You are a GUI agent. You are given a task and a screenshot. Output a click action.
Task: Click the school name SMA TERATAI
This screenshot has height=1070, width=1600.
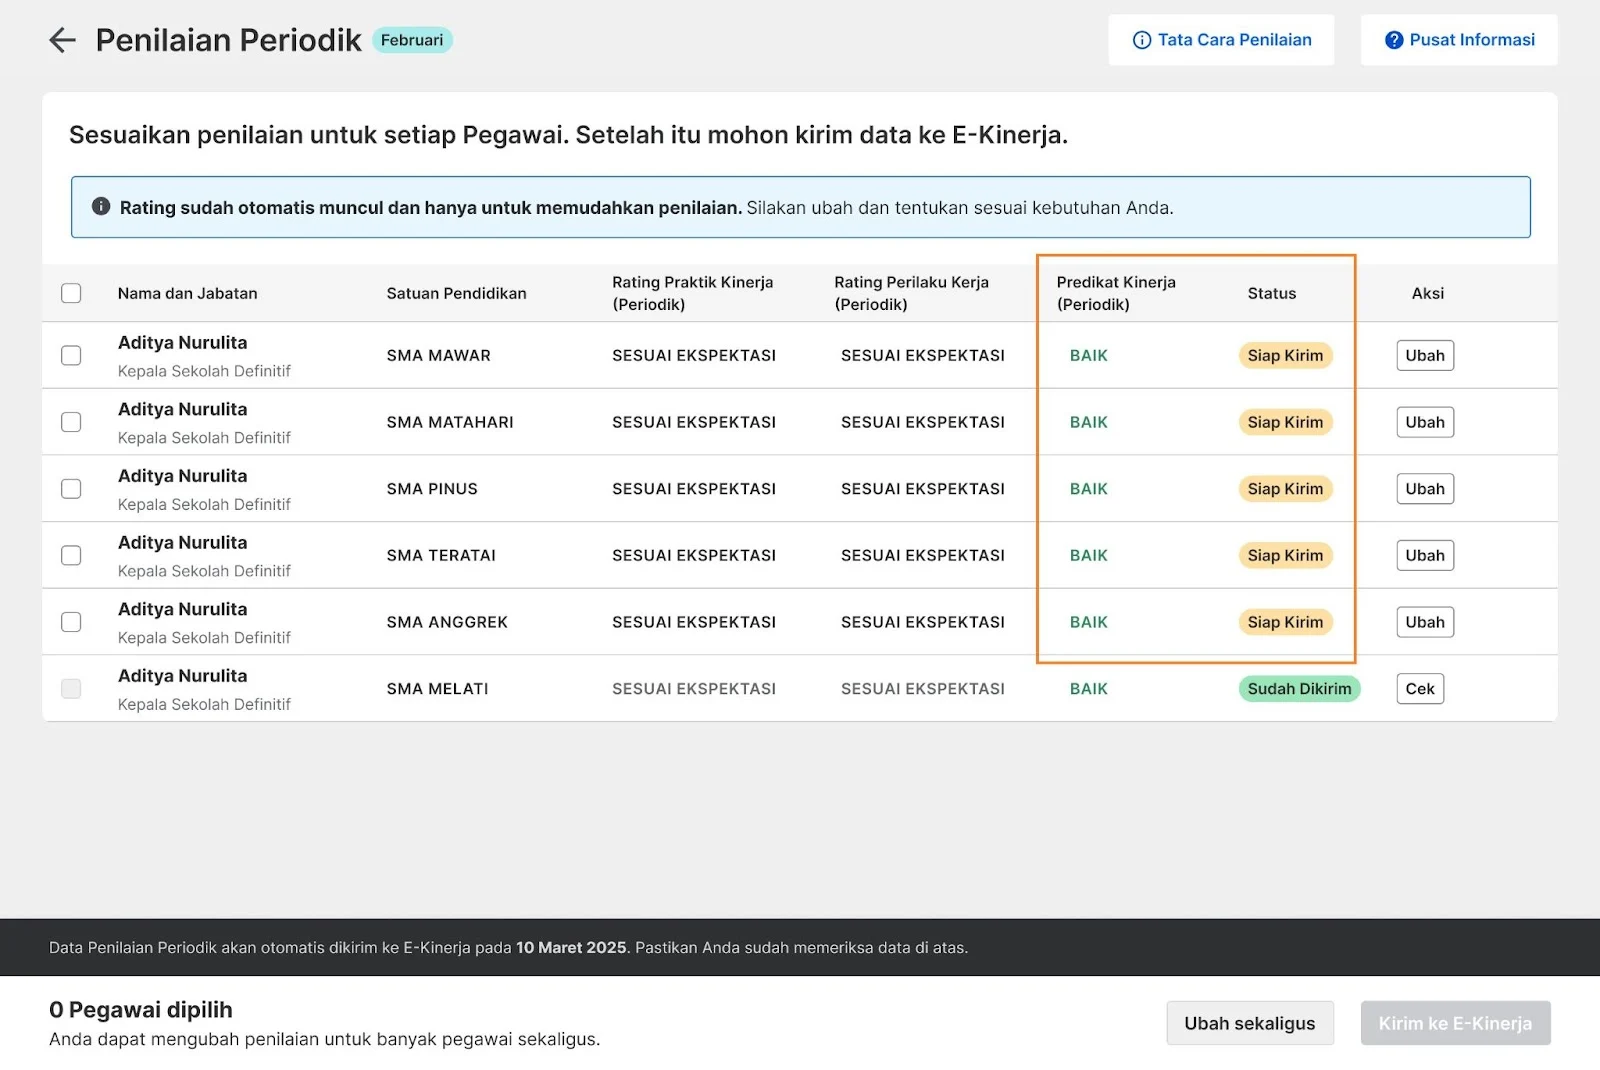click(441, 555)
